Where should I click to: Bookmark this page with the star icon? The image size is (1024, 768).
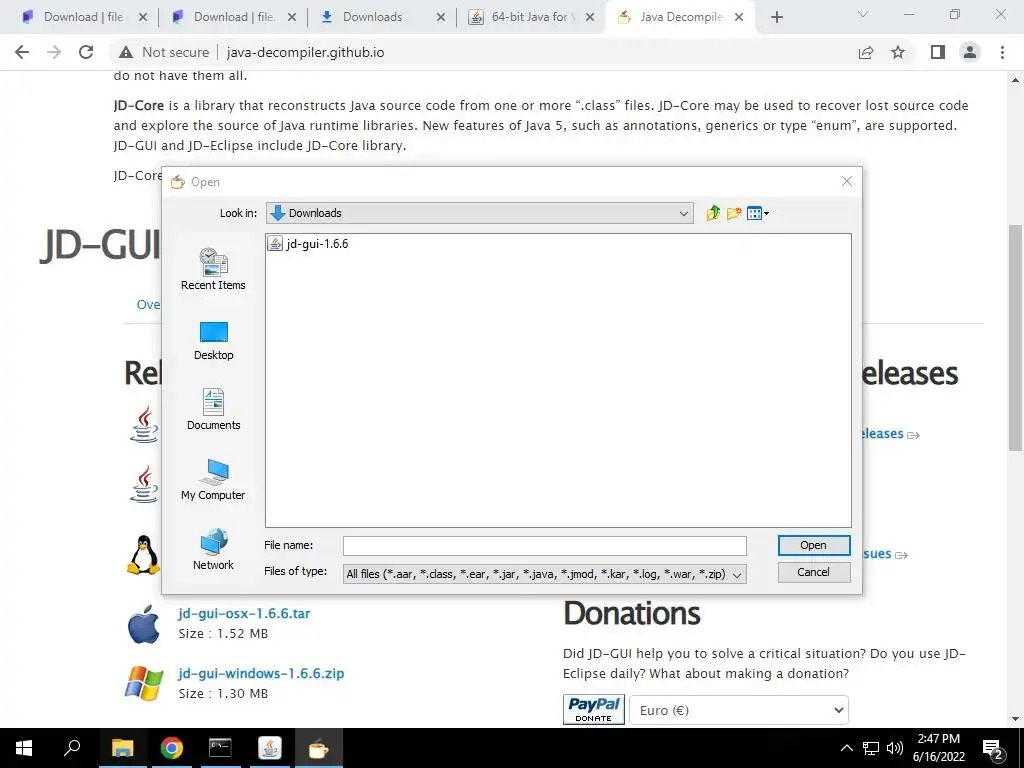click(898, 52)
